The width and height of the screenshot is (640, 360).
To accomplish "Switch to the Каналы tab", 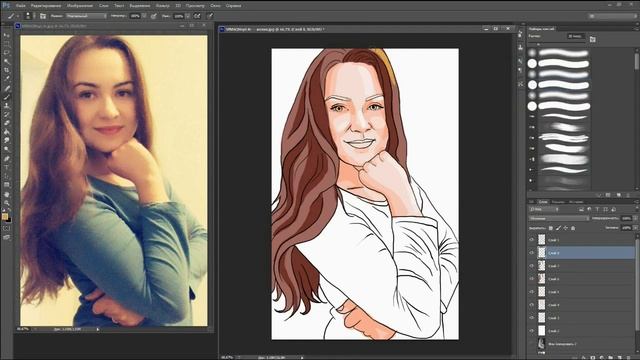I will pyautogui.click(x=558, y=202).
